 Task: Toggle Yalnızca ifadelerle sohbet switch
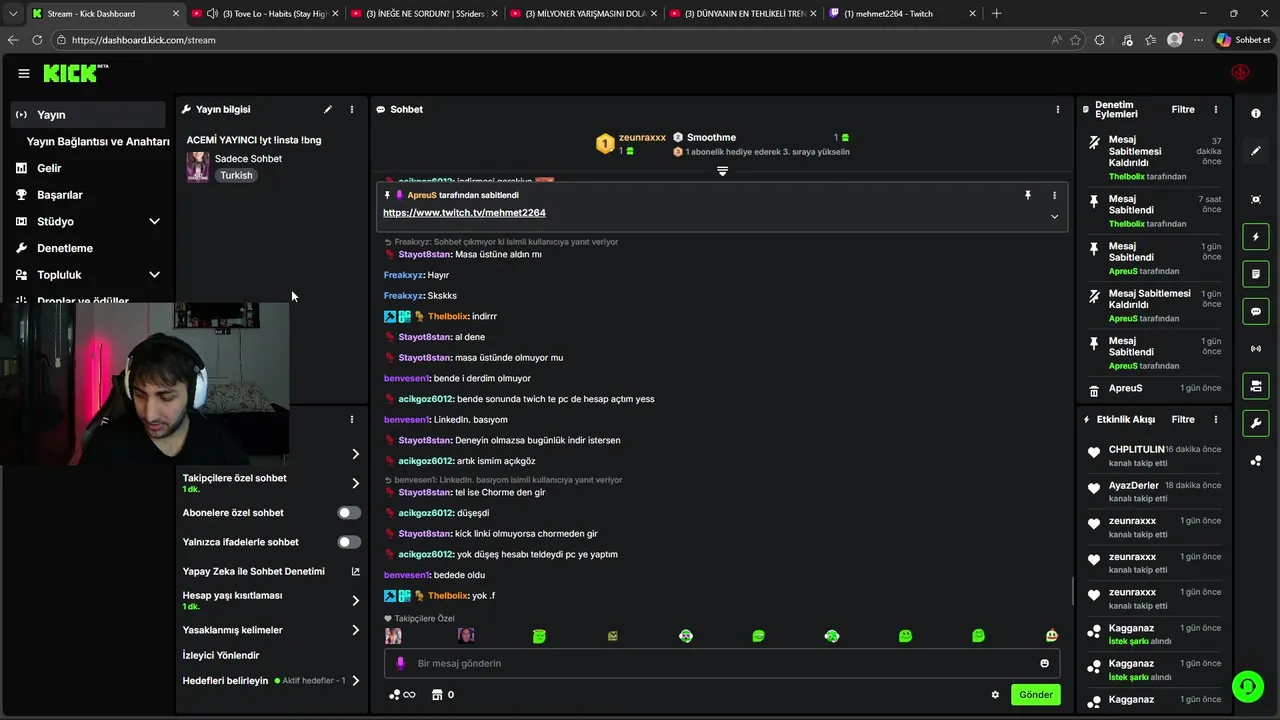[349, 542]
